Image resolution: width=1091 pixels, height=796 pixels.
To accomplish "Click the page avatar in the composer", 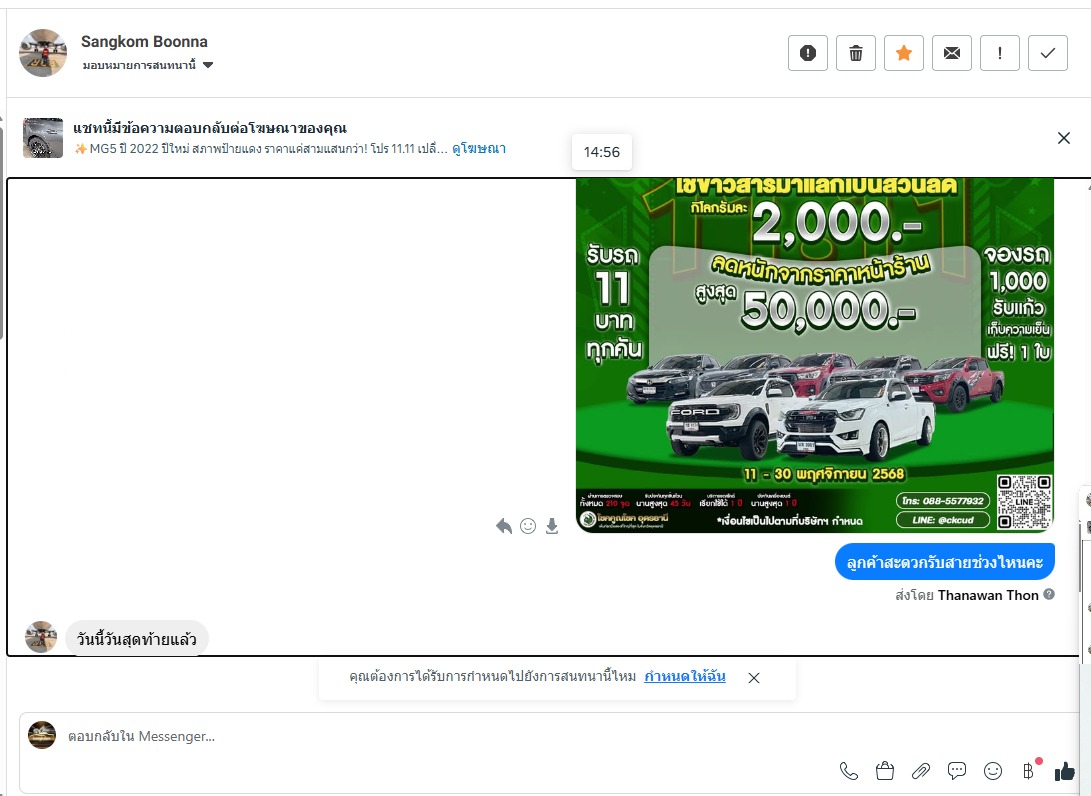I will point(42,735).
